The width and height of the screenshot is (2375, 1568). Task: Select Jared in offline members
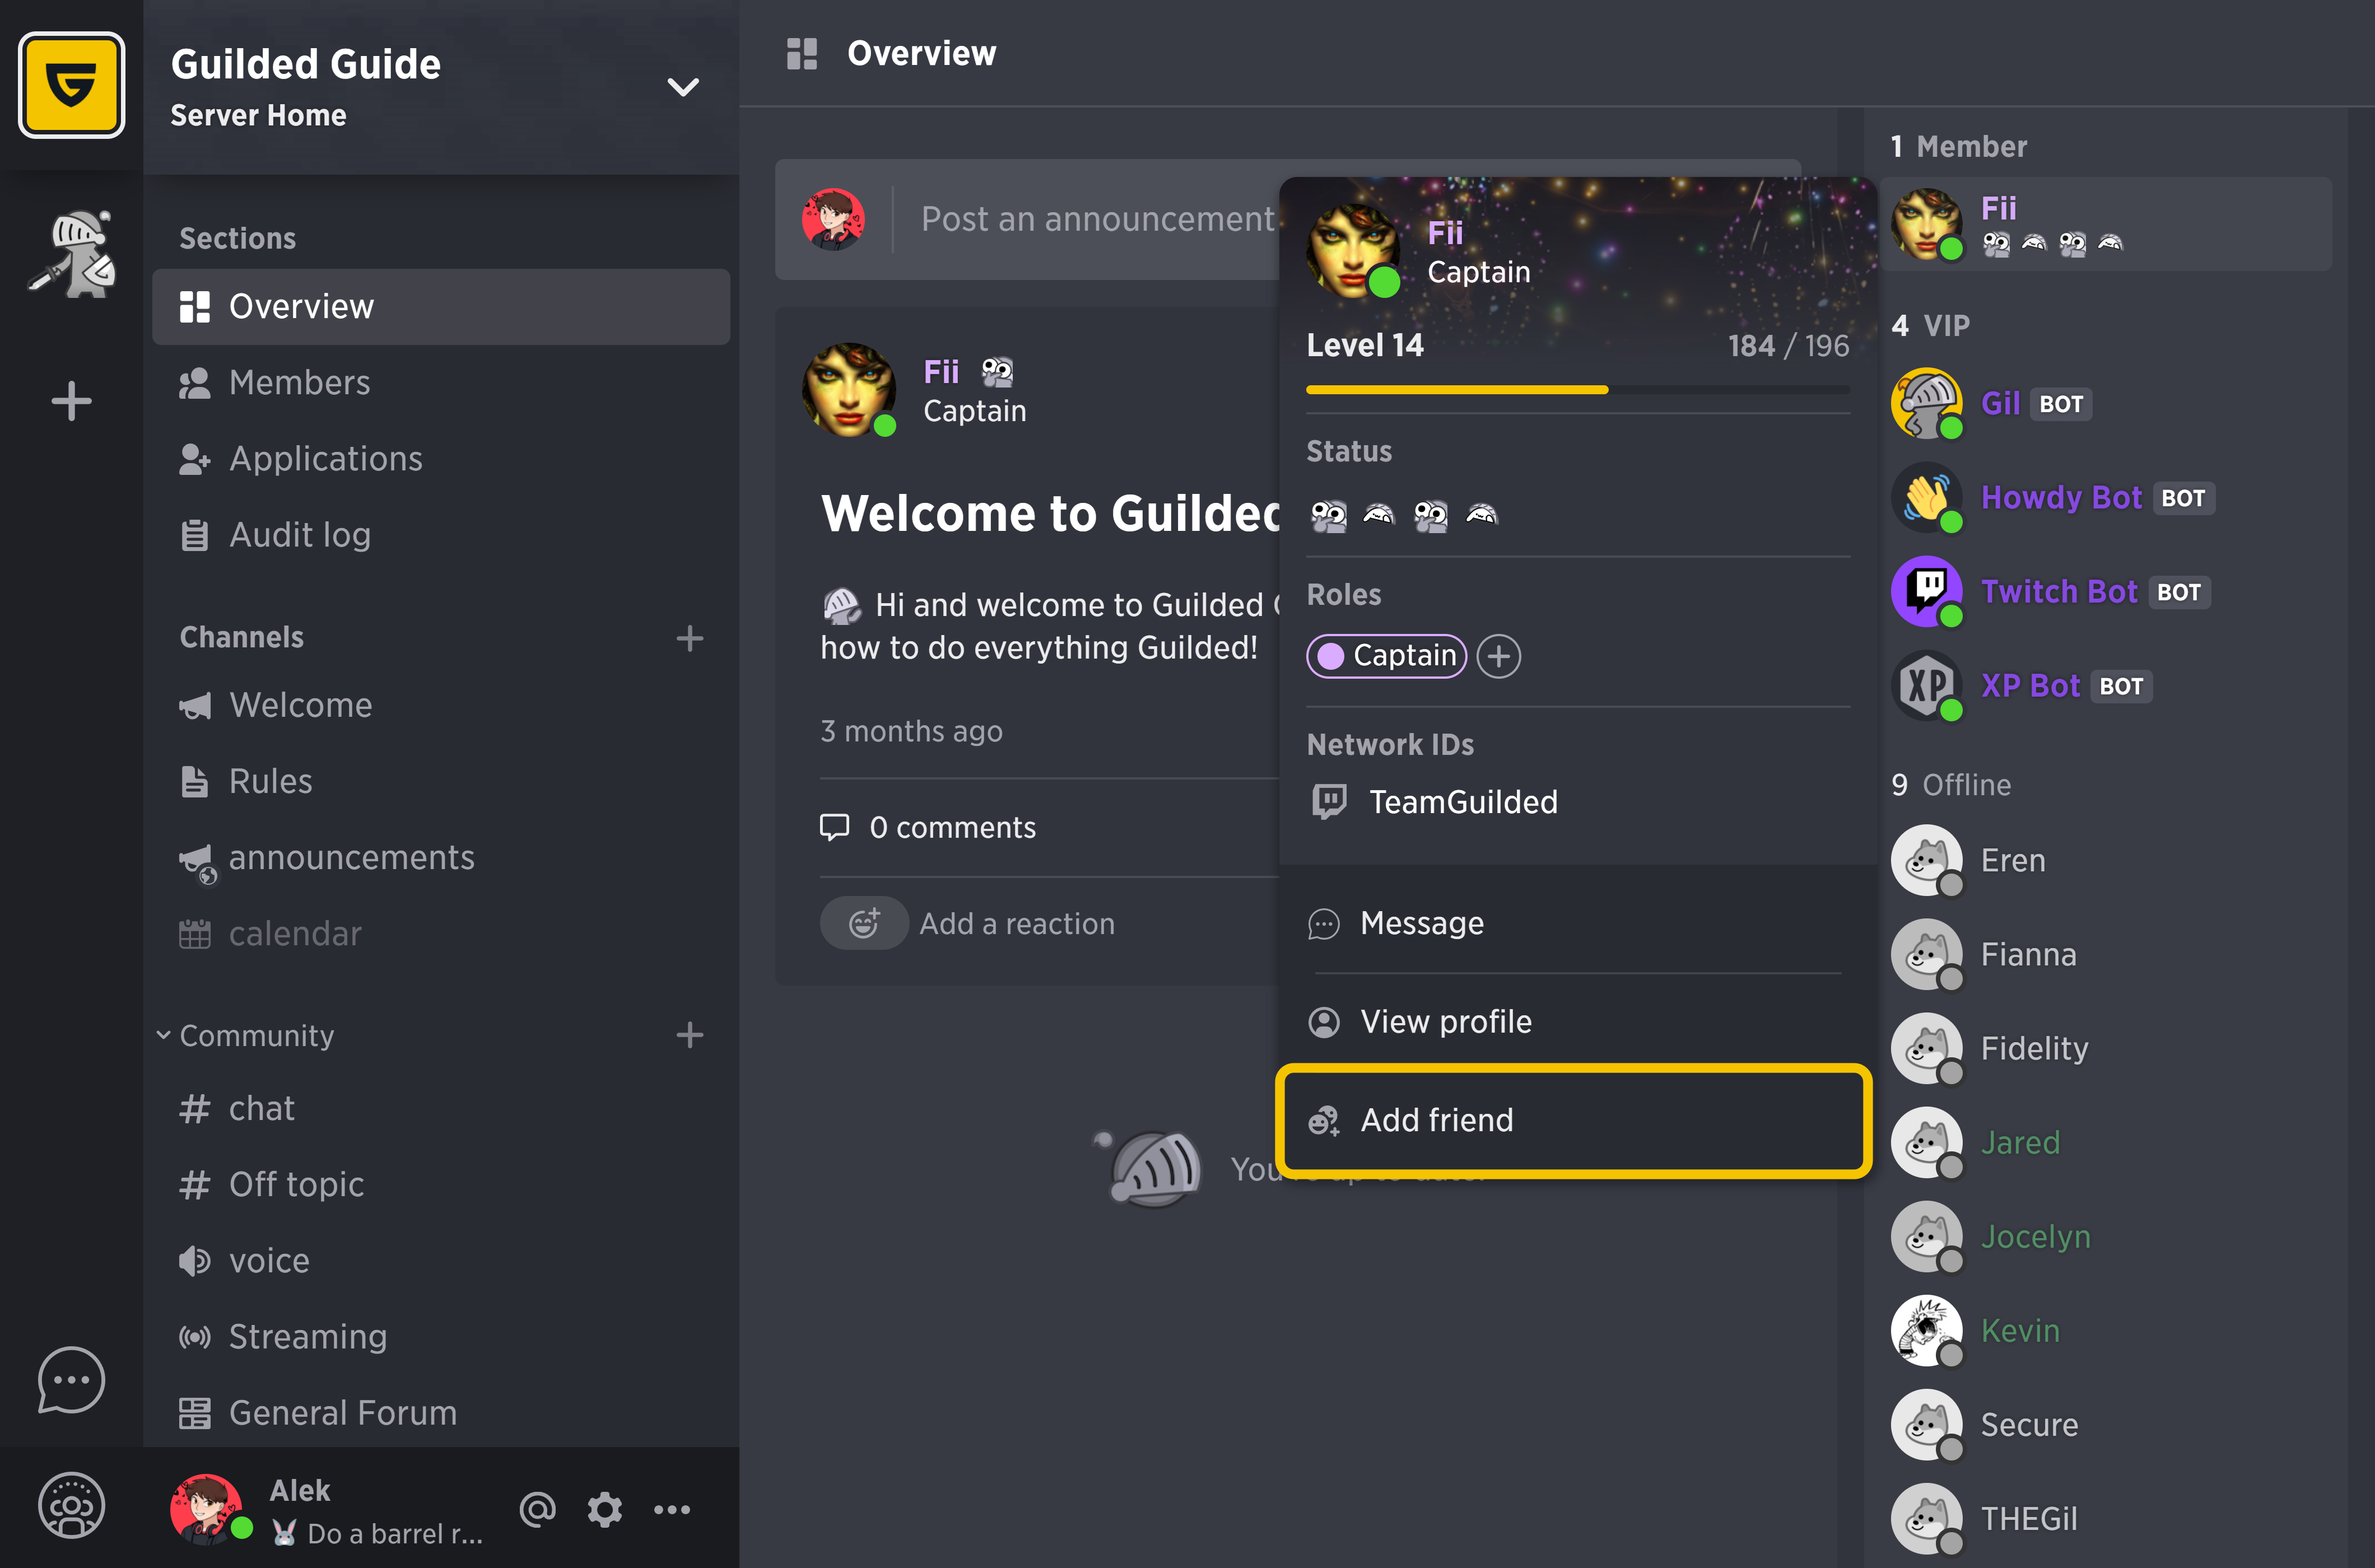2107,1142
